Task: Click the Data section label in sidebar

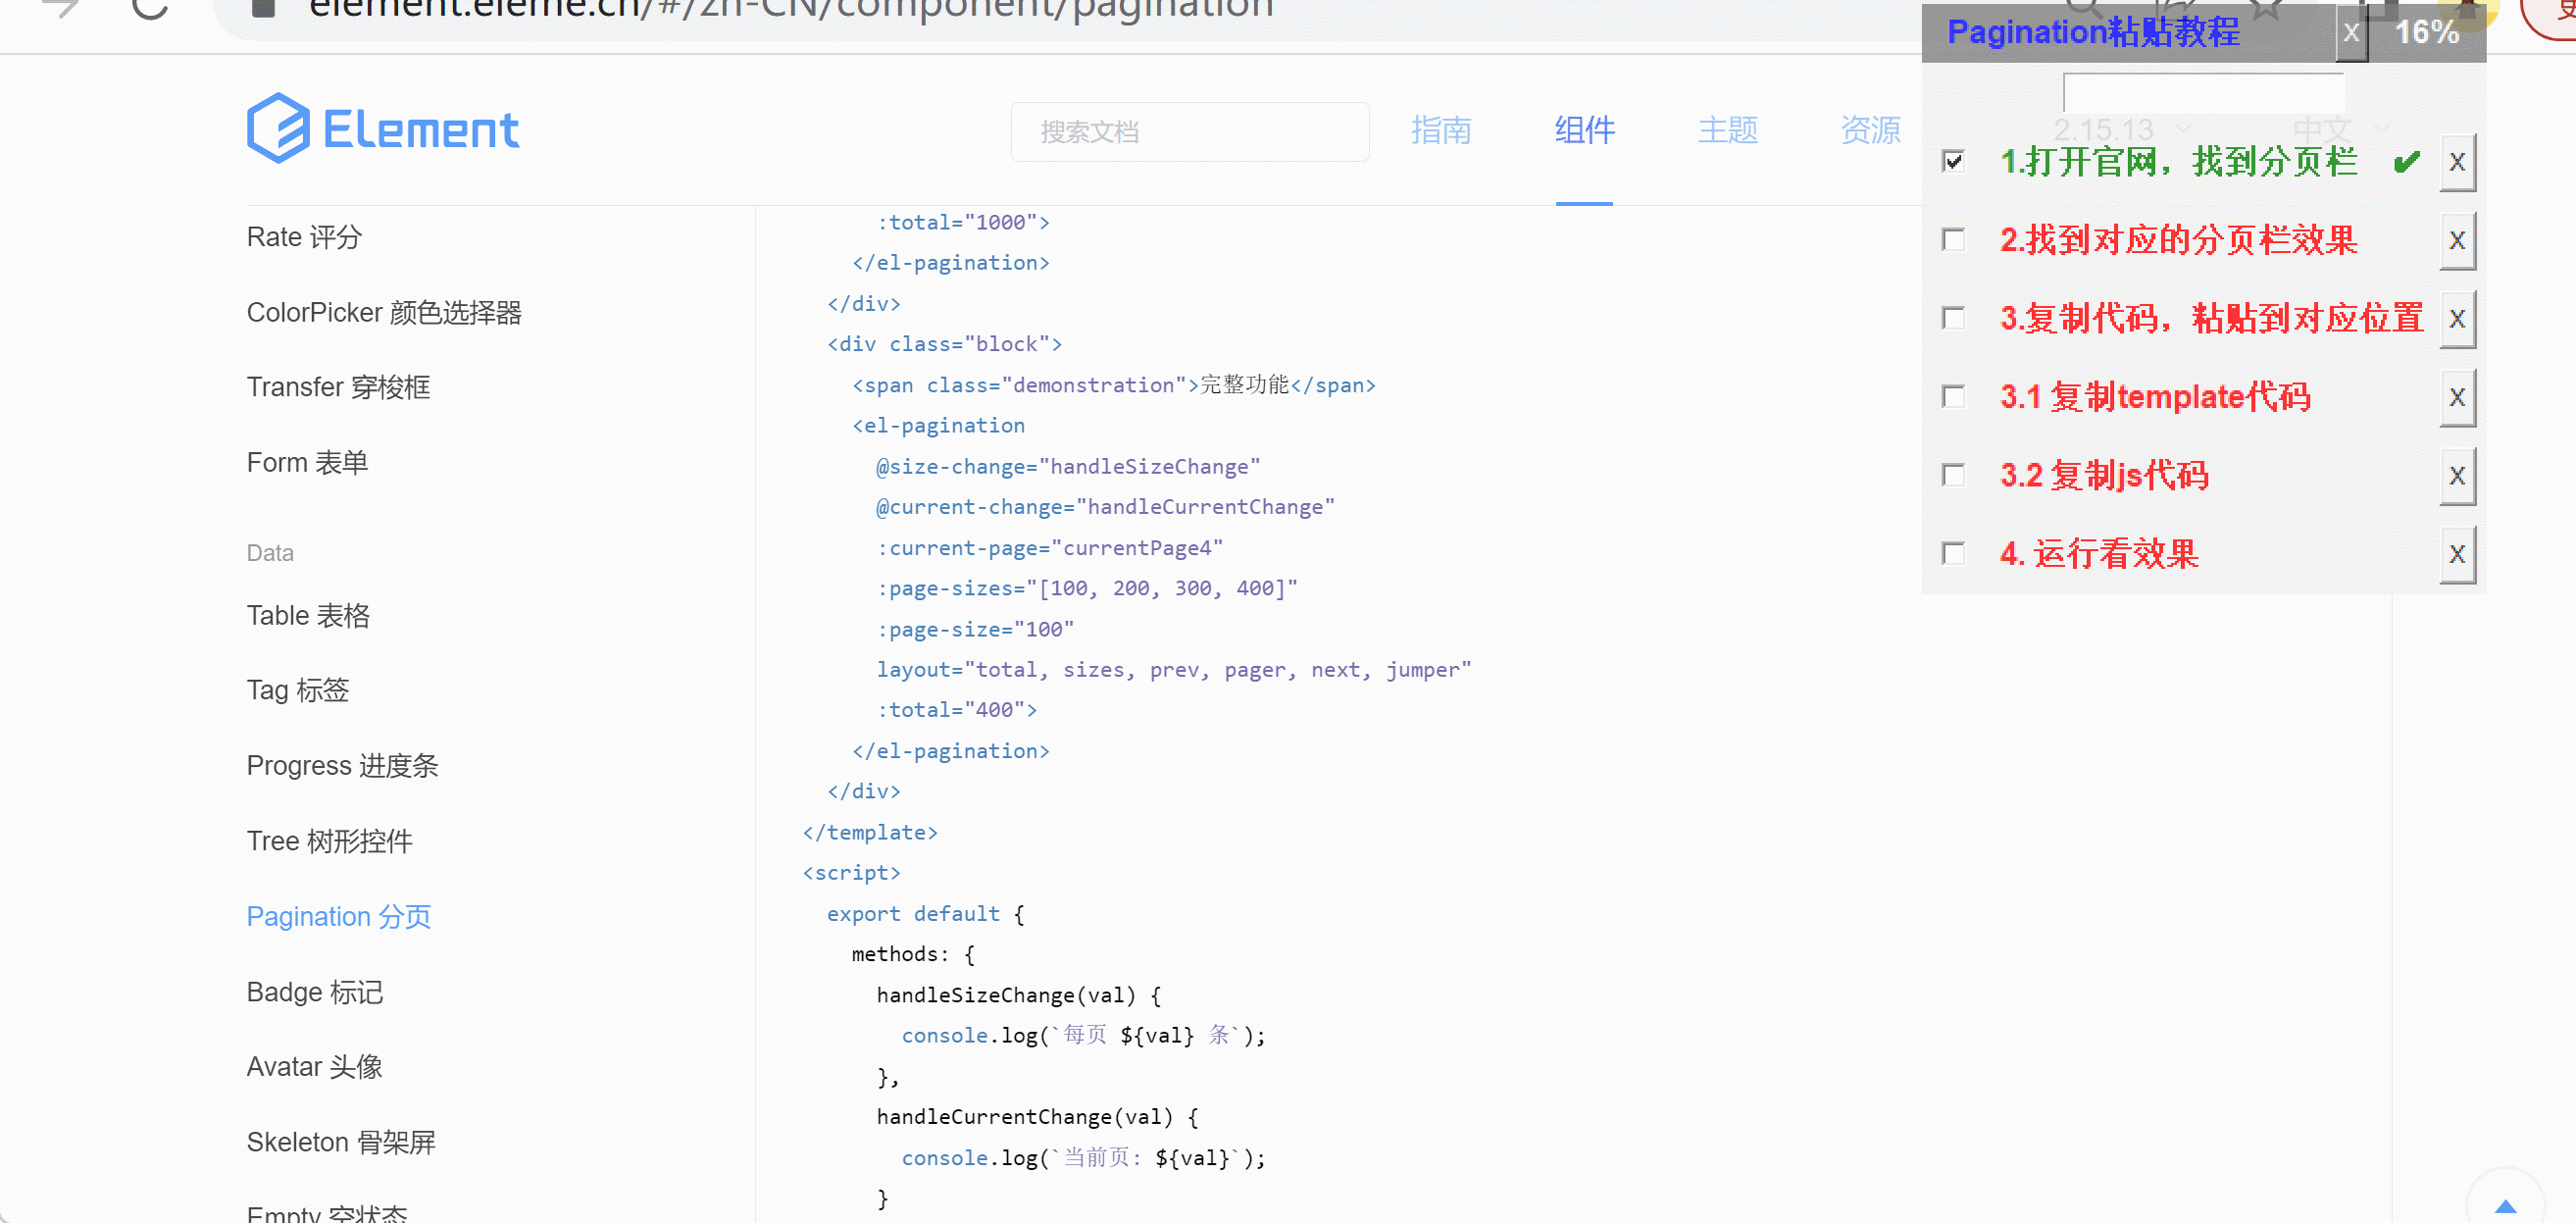Action: 270,553
